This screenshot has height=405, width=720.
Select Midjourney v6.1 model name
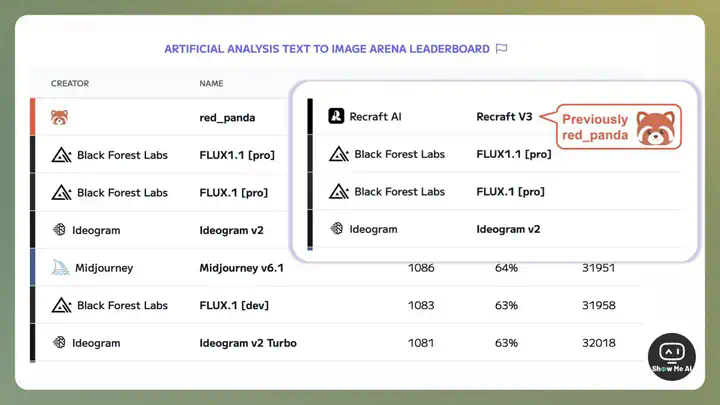[242, 268]
